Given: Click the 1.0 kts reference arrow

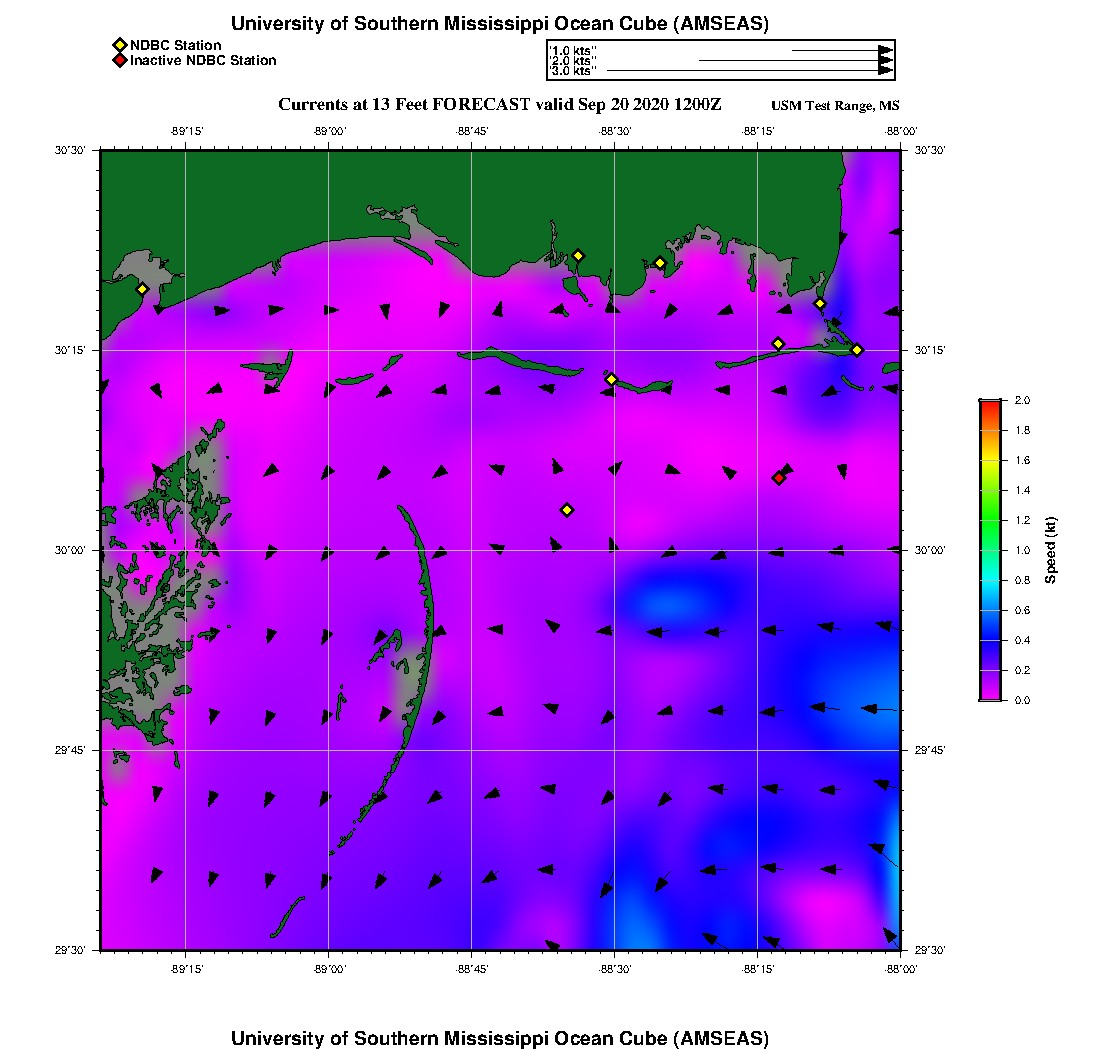Looking at the screenshot, I should click(840, 50).
